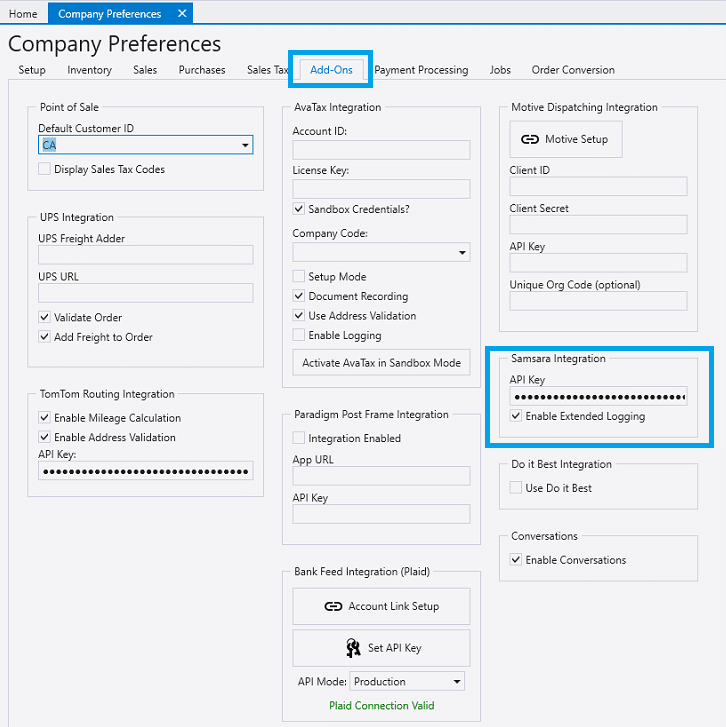Viewport: 726px width, 727px height.
Task: Open the Default Customer ID dropdown
Action: (x=245, y=146)
